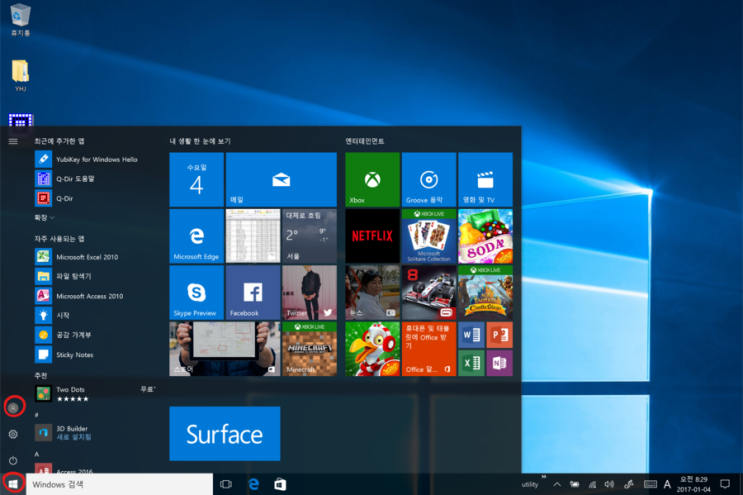Open the News tile with woman photo
The height and width of the screenshot is (495, 743).
[x=372, y=292]
